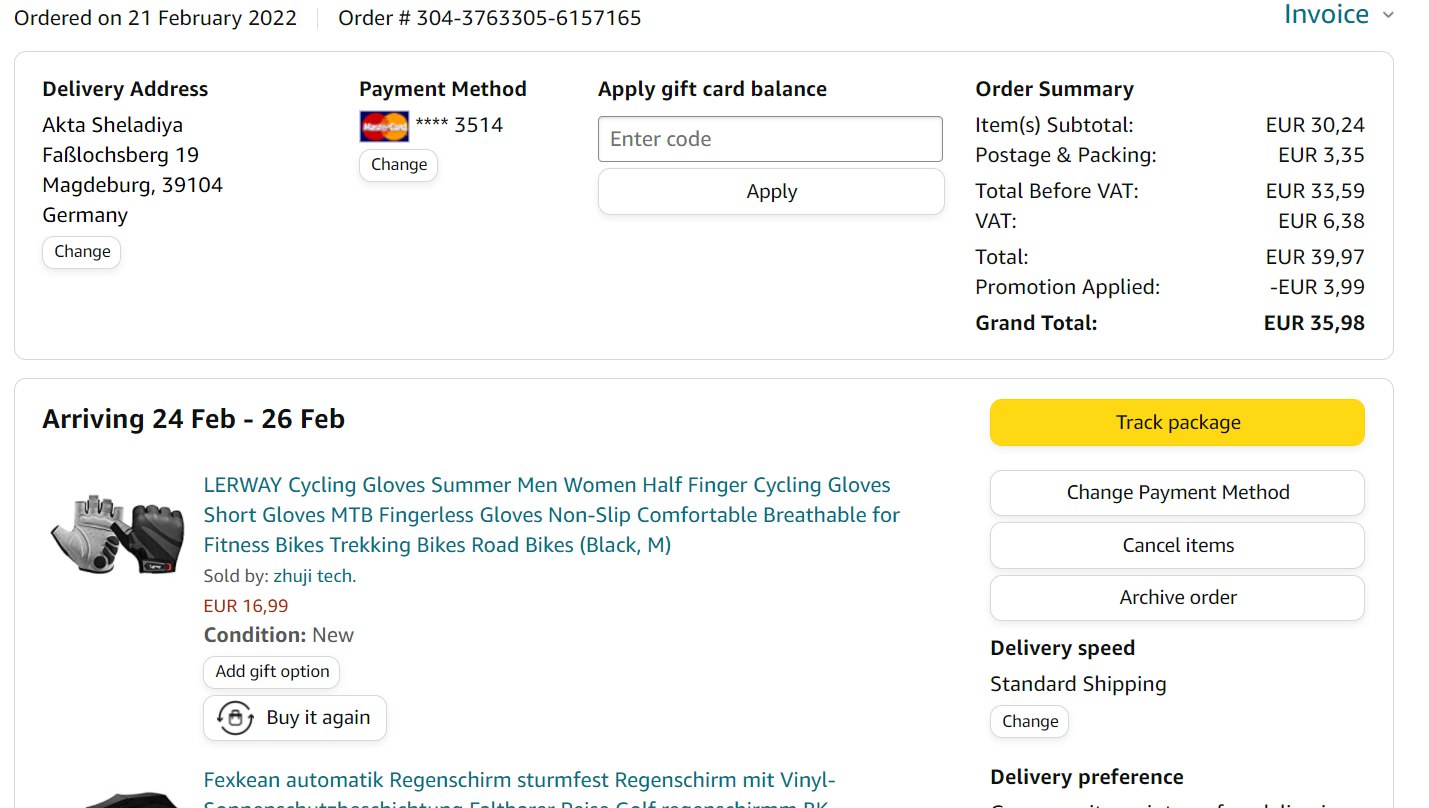
Task: Change the payment method under card number
Action: (398, 165)
